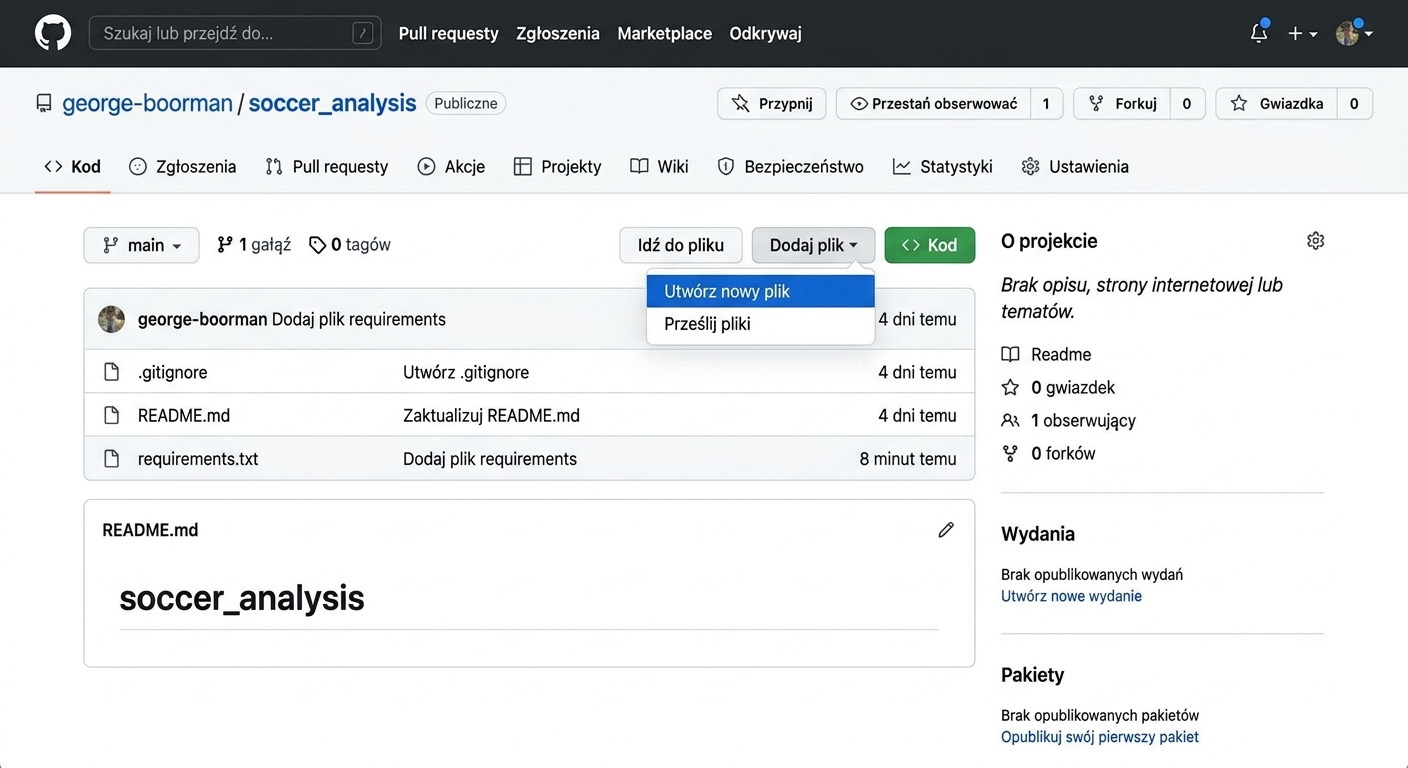This screenshot has height=768, width=1408.
Task: Switch to the Zgłoszenia repository tab
Action: (183, 166)
